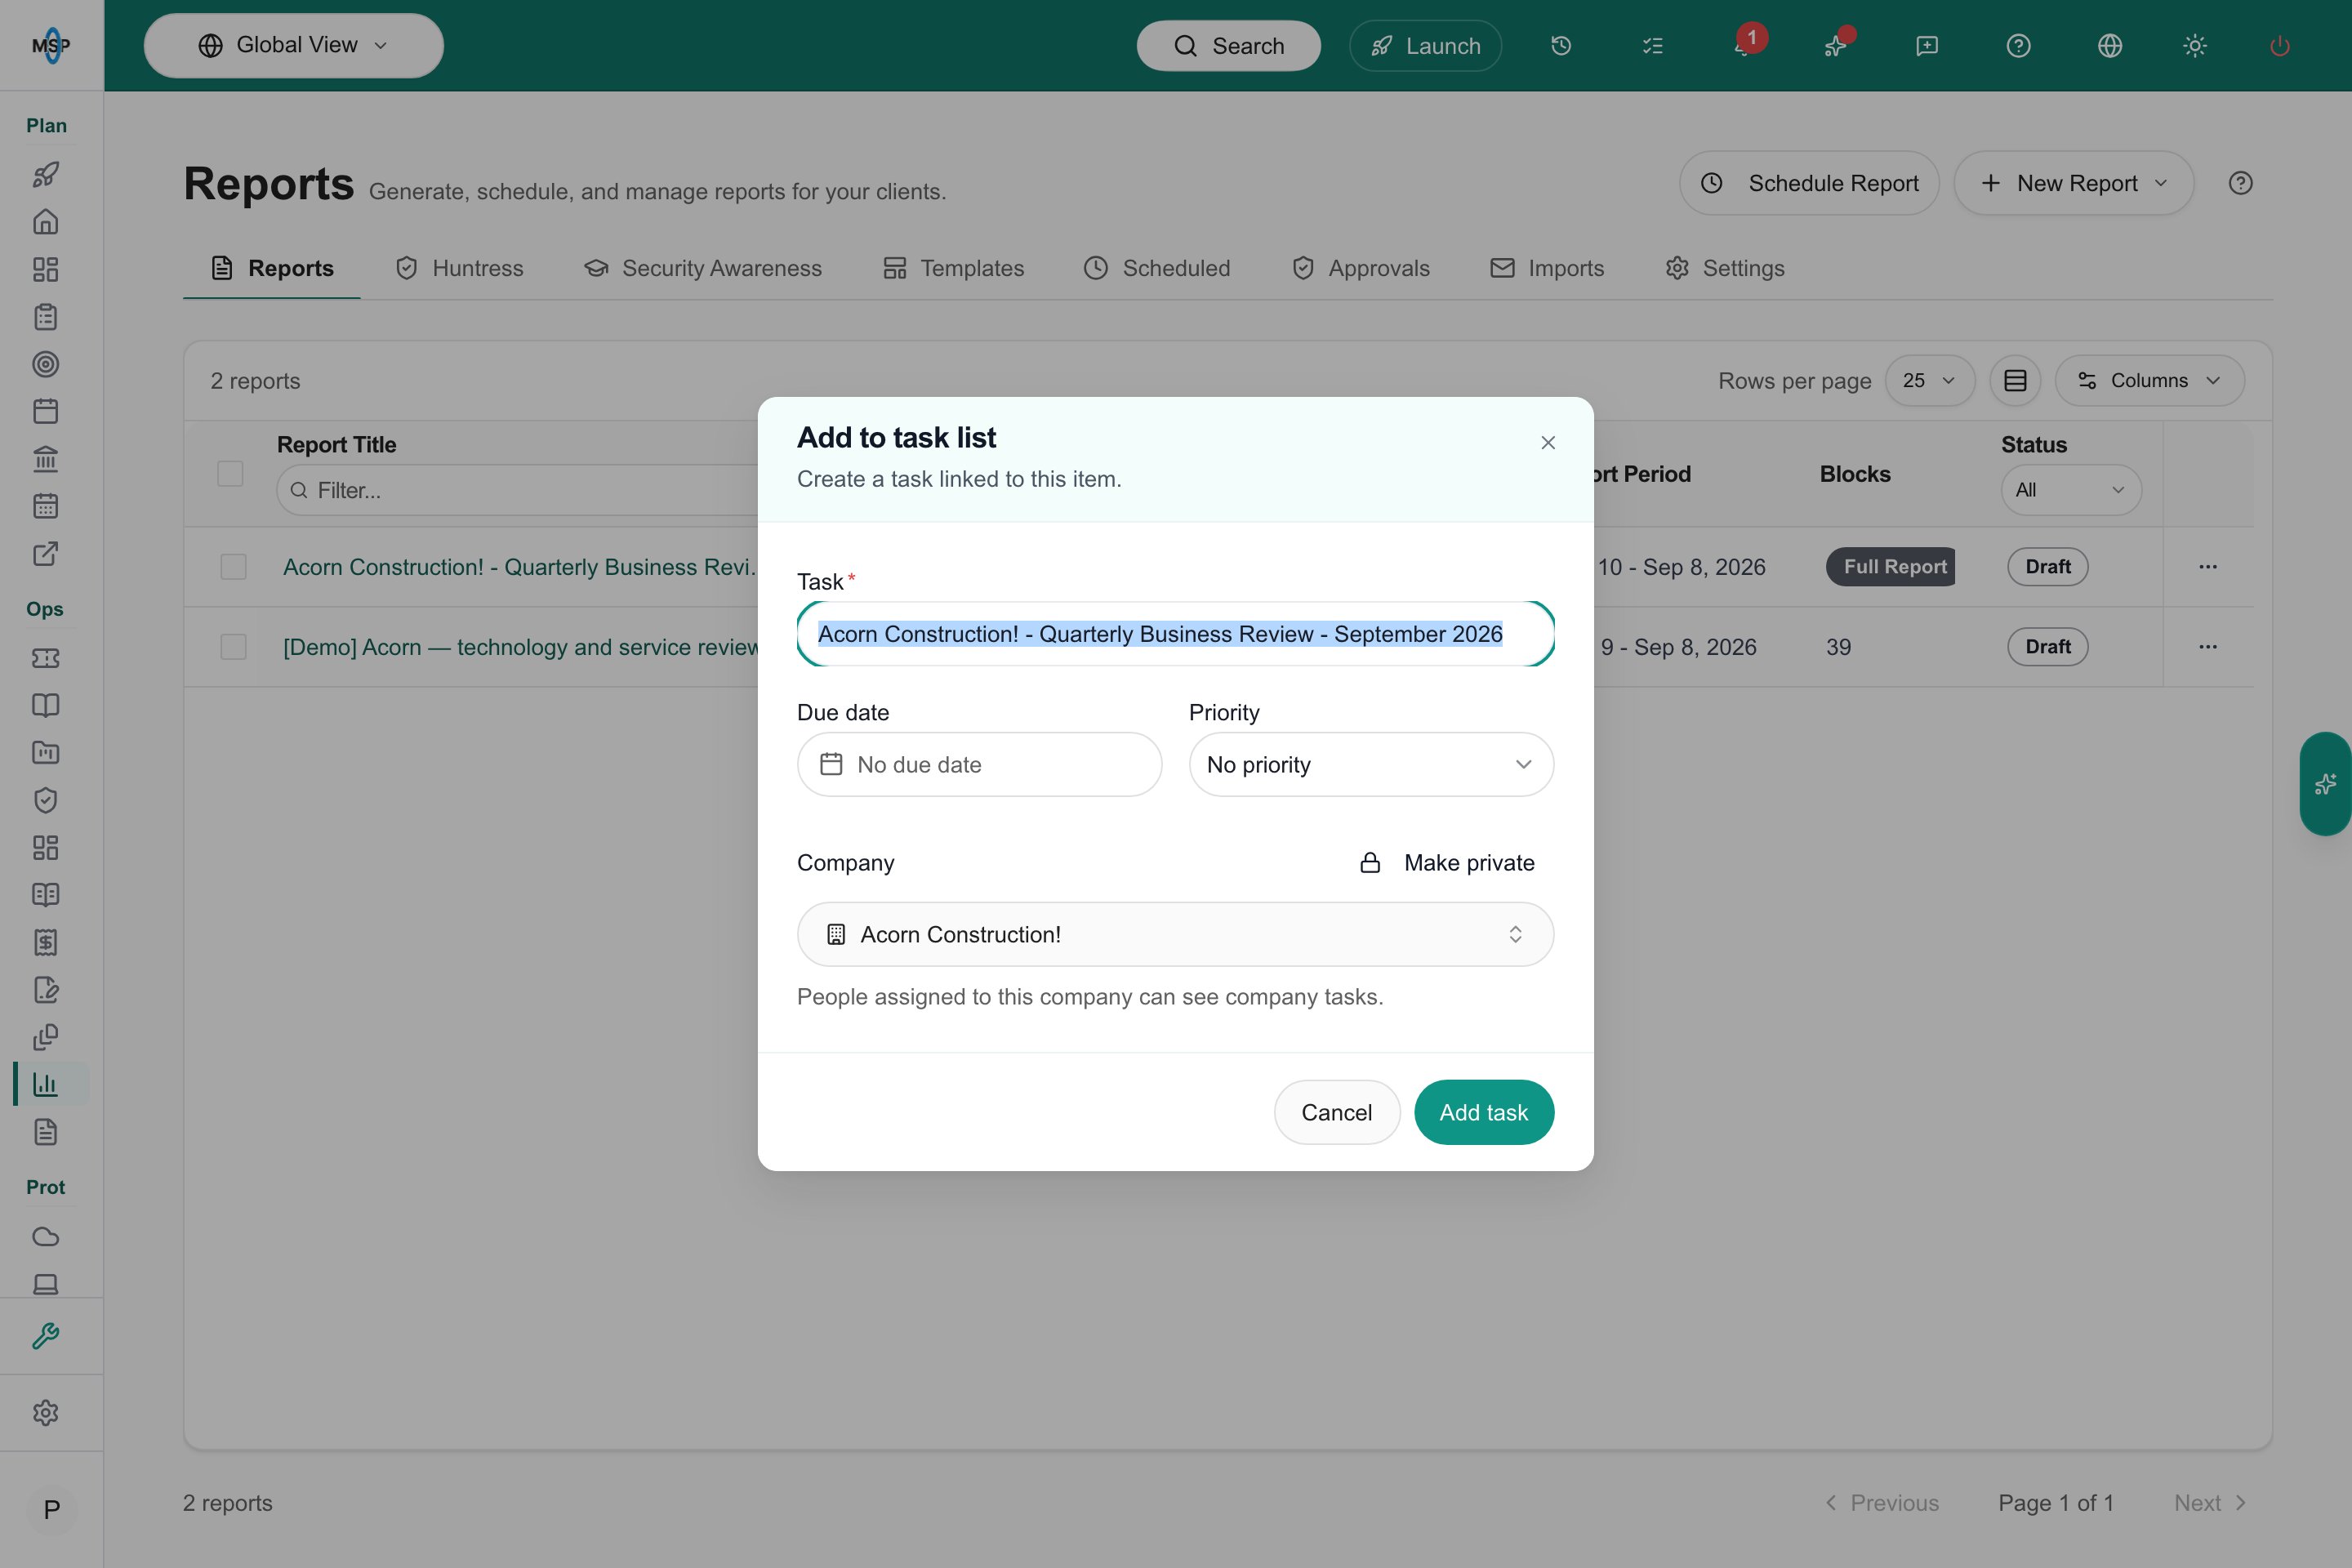
Task: Click the sparkle AI icon in the top bar
Action: (x=1835, y=46)
